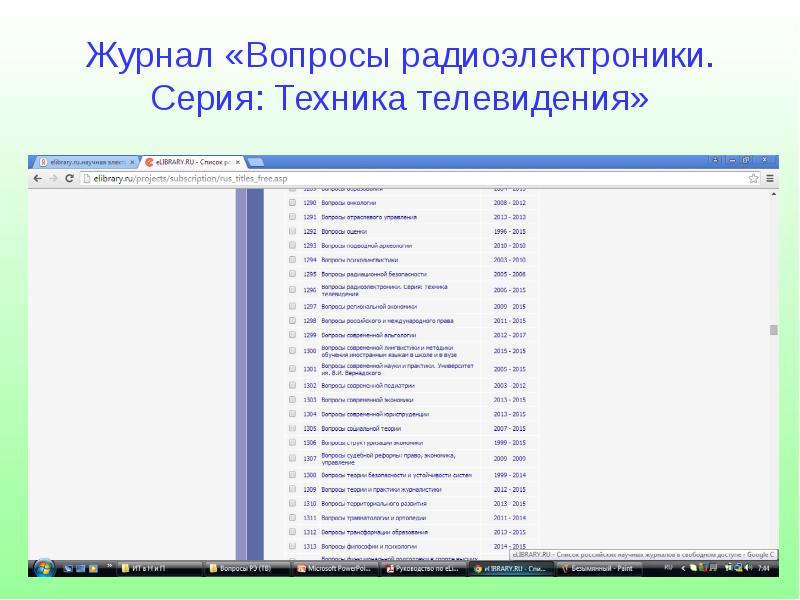Open the Microsoft PowerPoint taskbar item
Screen dimensions: 800x600
coord(336,568)
